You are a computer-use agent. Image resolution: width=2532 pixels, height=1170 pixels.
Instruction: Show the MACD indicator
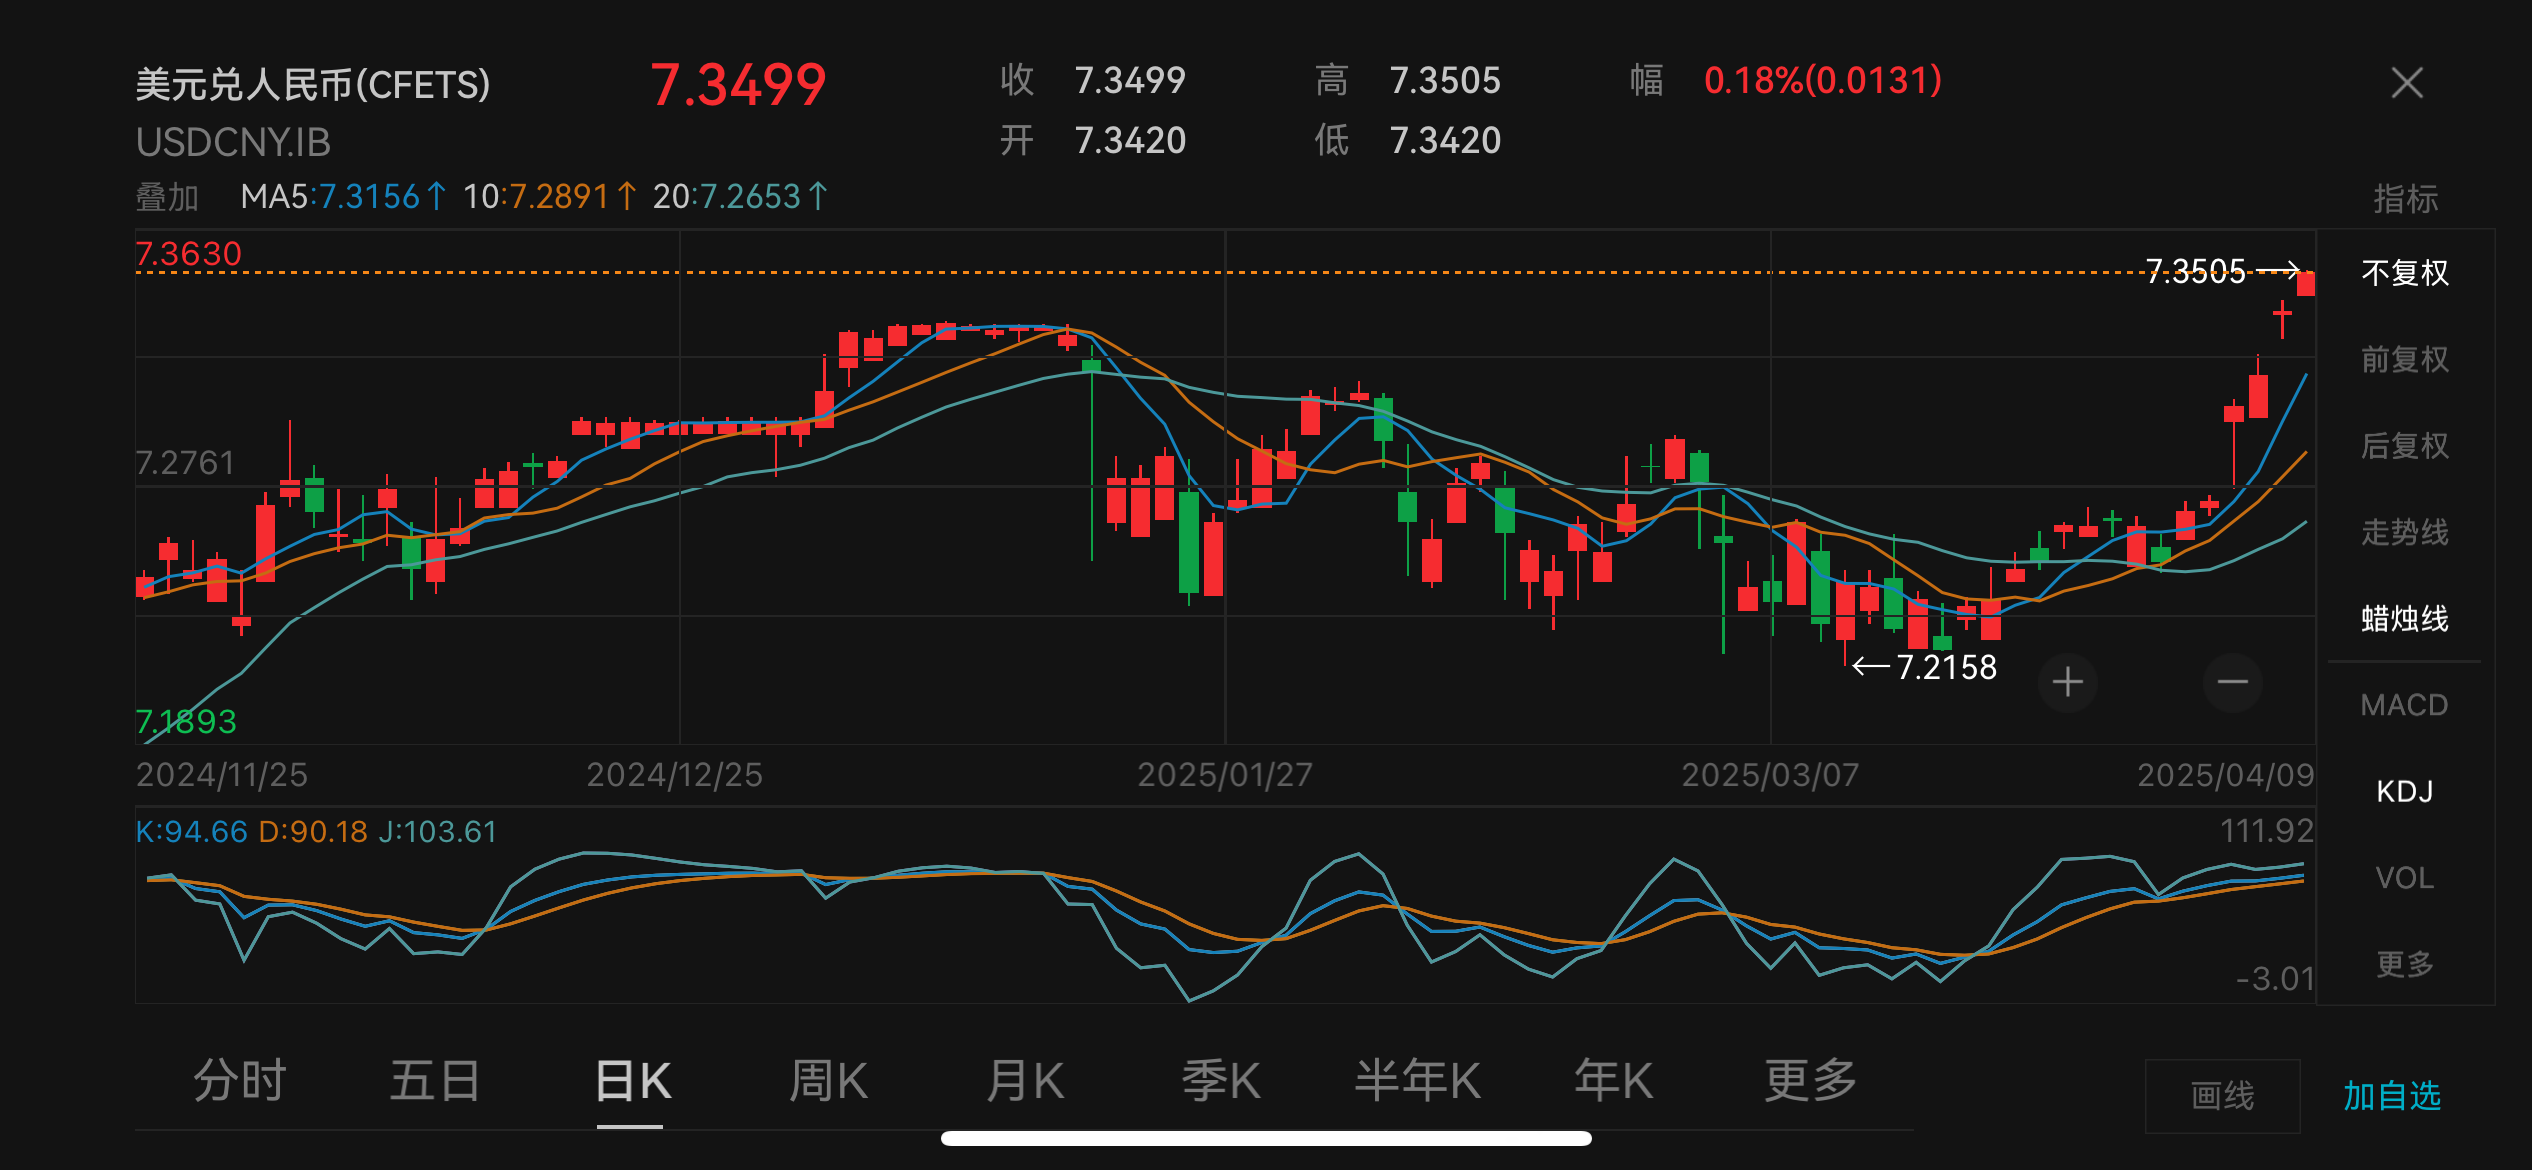click(x=2404, y=705)
